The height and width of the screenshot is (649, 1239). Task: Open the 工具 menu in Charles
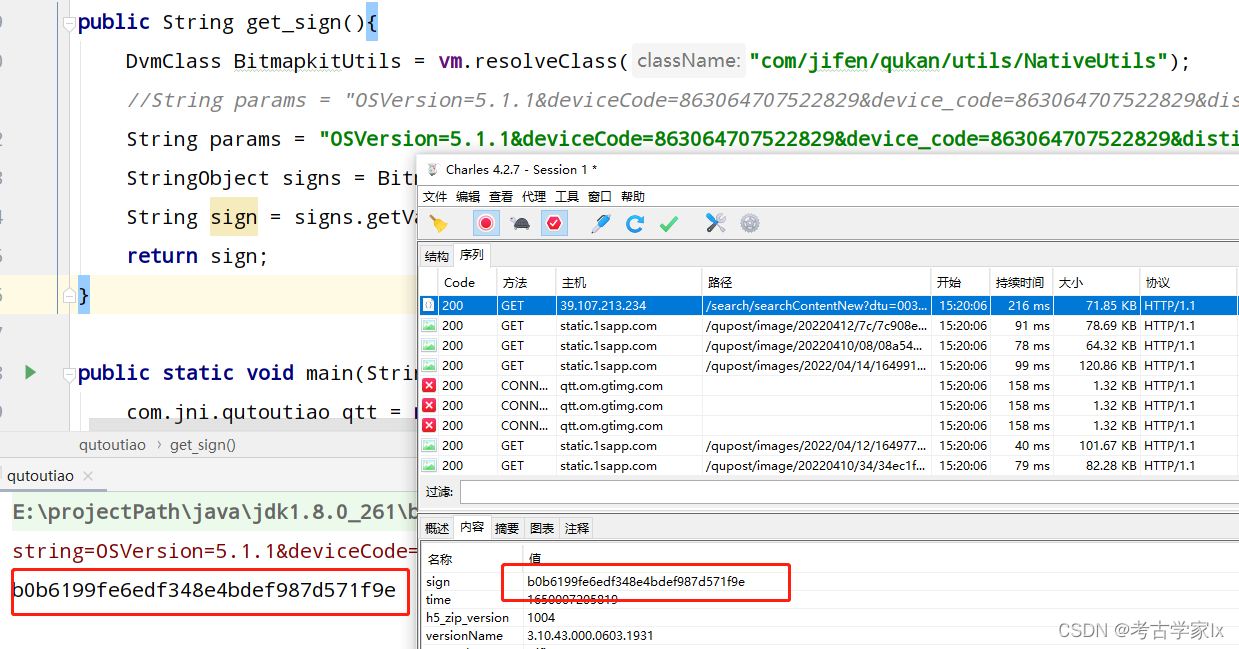tap(567, 197)
